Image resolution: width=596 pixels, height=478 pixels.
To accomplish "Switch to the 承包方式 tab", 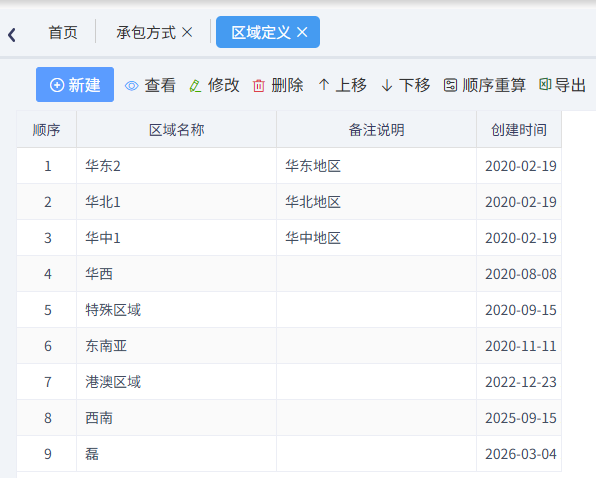I will [146, 32].
